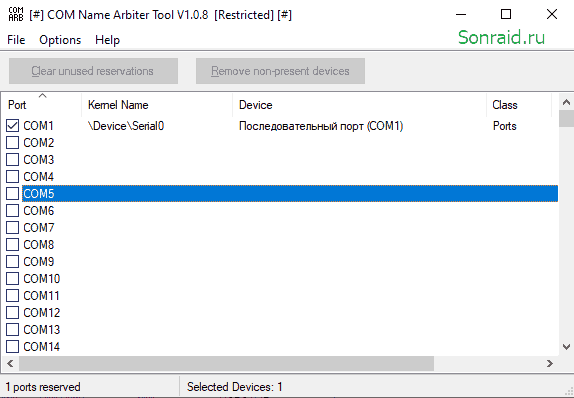This screenshot has height=398, width=574.
Task: Check the COM4 checkbox
Action: (12, 176)
